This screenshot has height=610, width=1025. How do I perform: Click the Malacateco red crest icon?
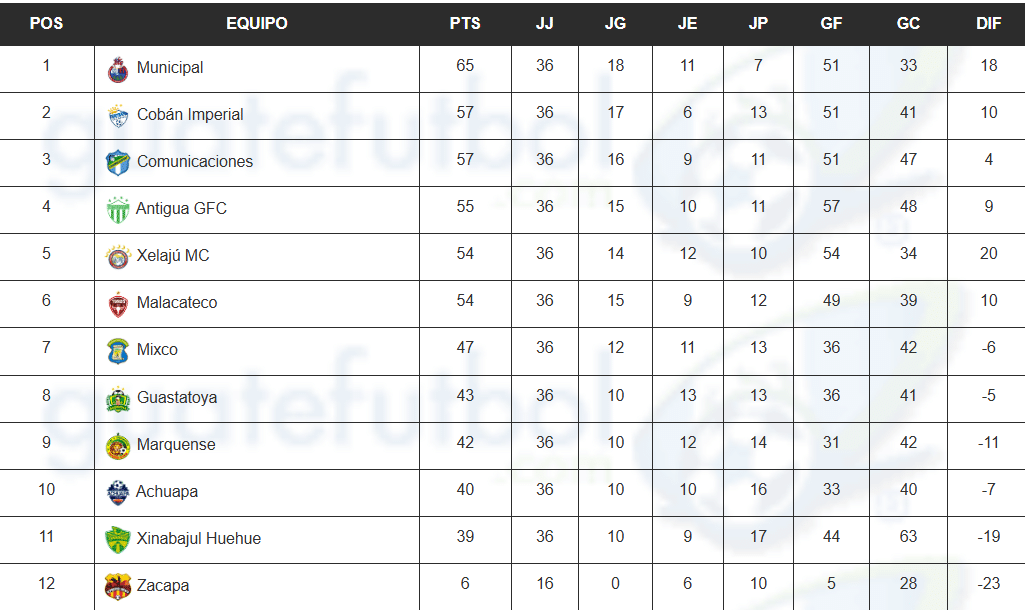pyautogui.click(x=118, y=305)
